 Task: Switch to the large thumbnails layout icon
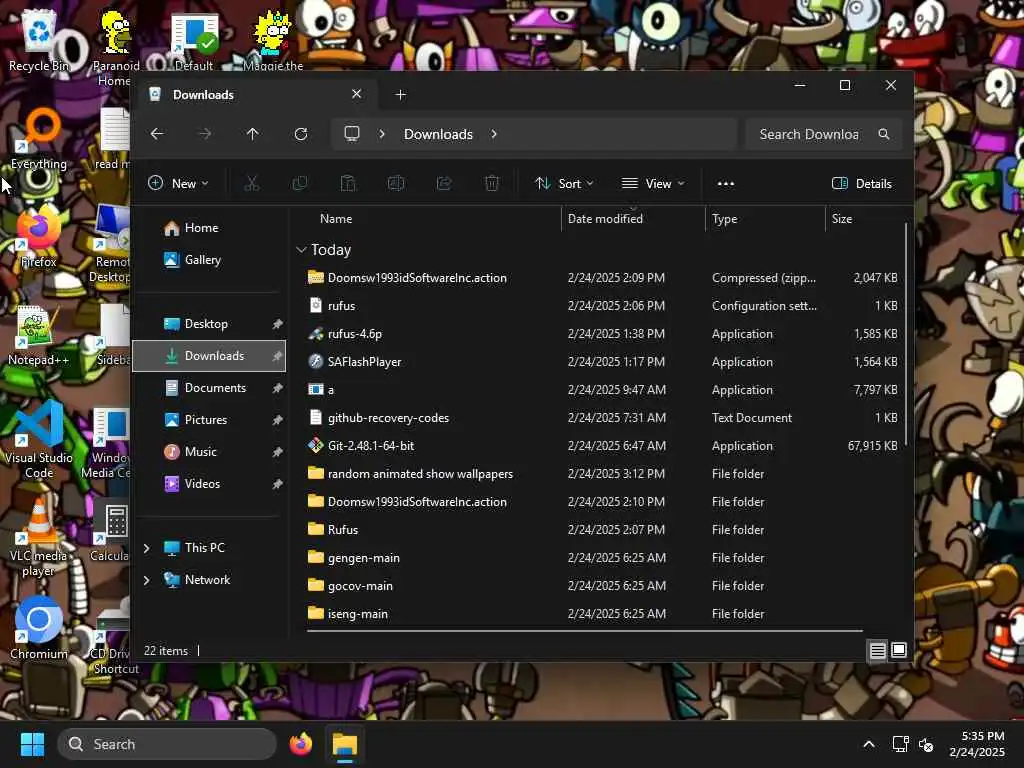(899, 650)
